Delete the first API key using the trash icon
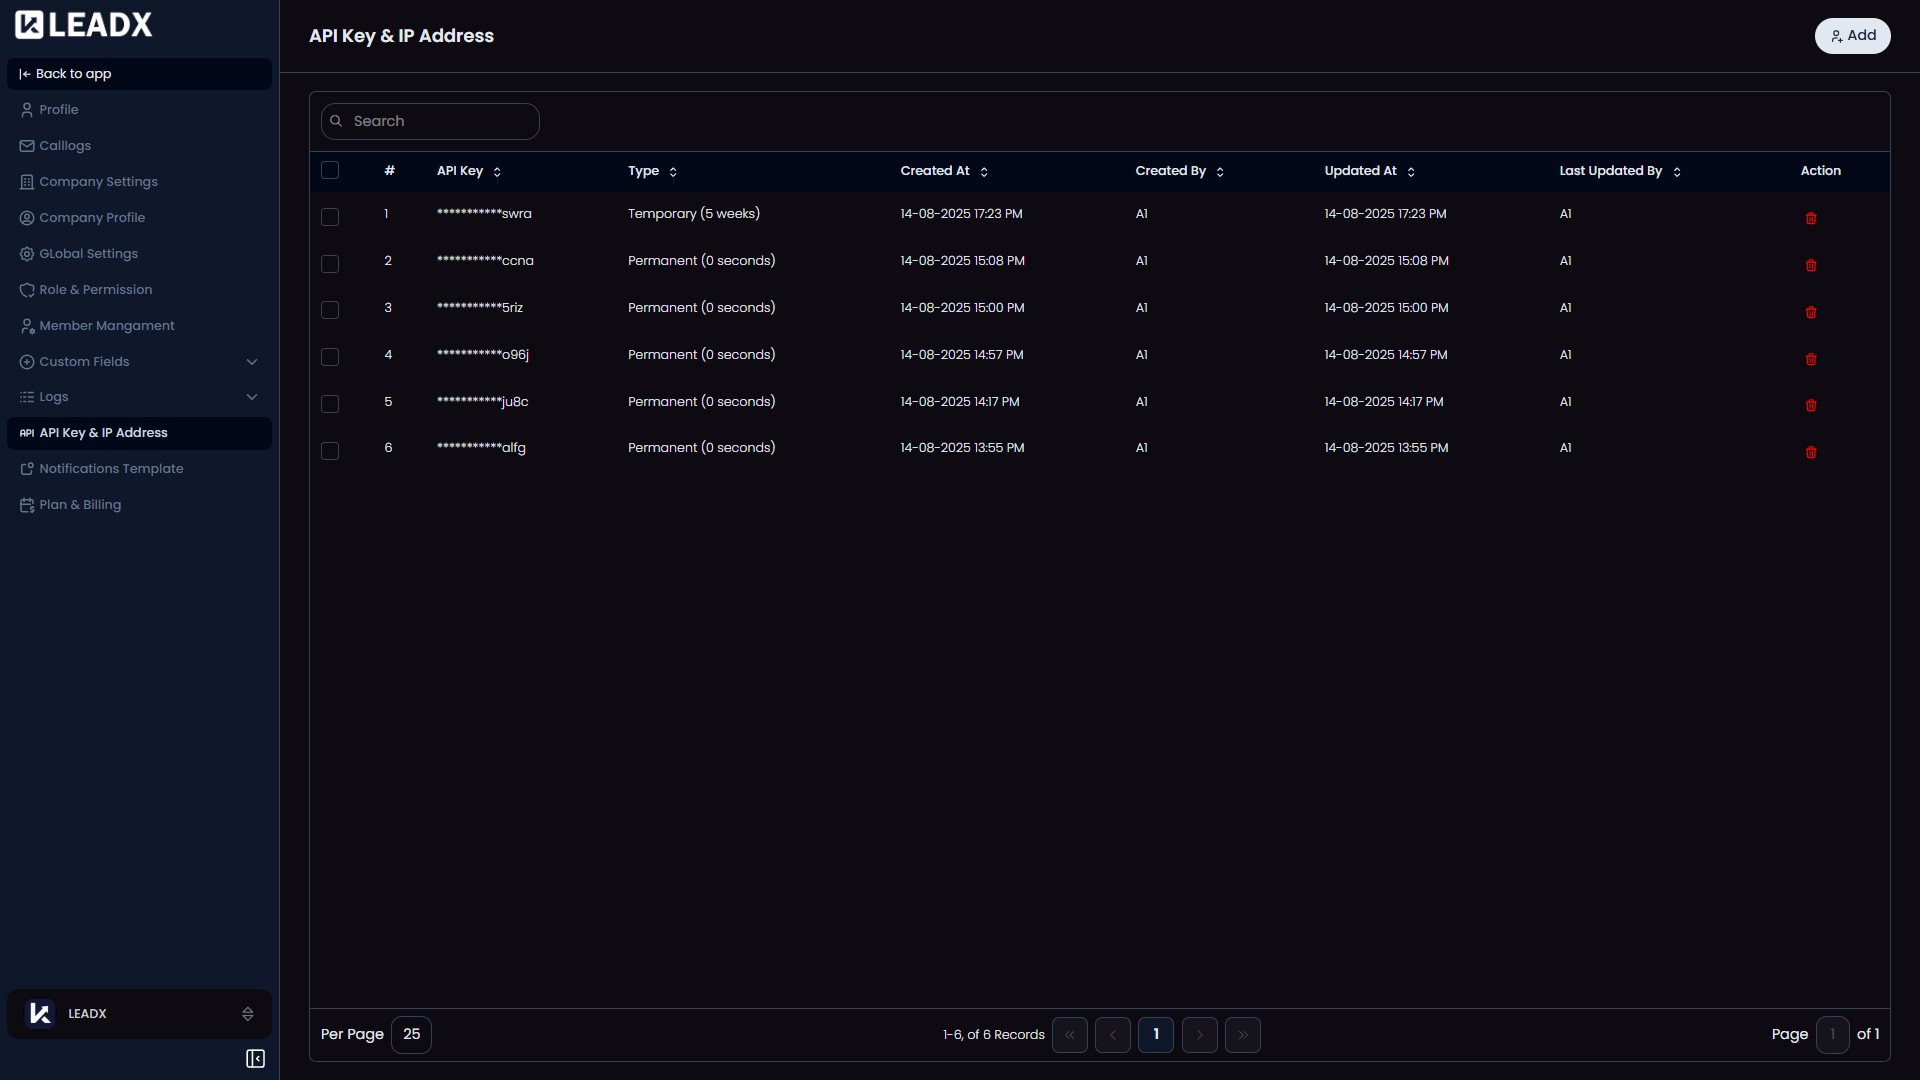 point(1811,217)
